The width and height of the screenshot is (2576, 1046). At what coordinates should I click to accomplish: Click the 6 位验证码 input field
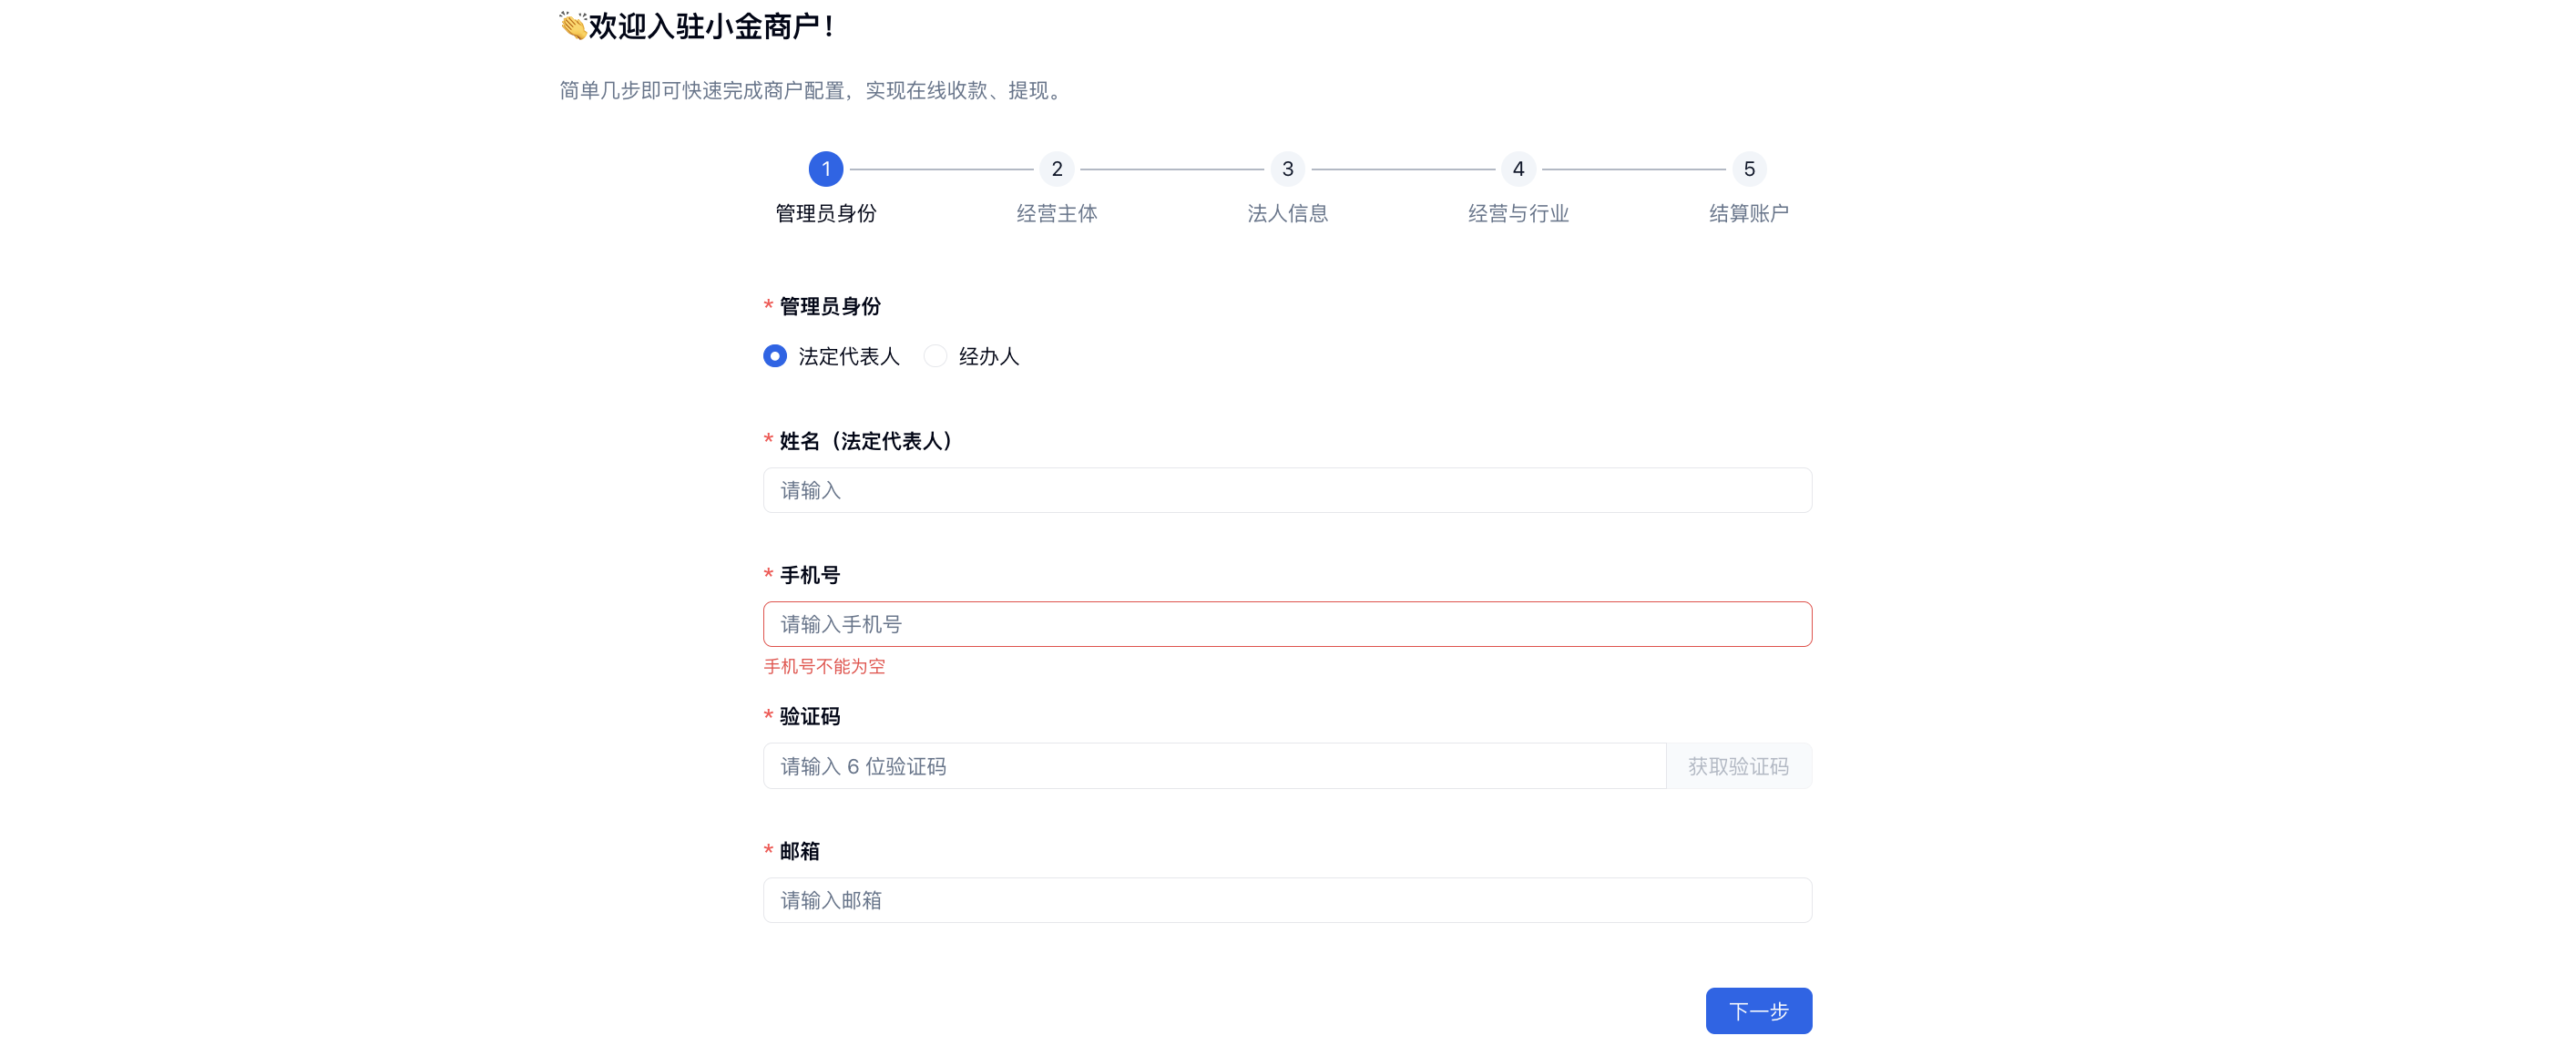(1214, 766)
